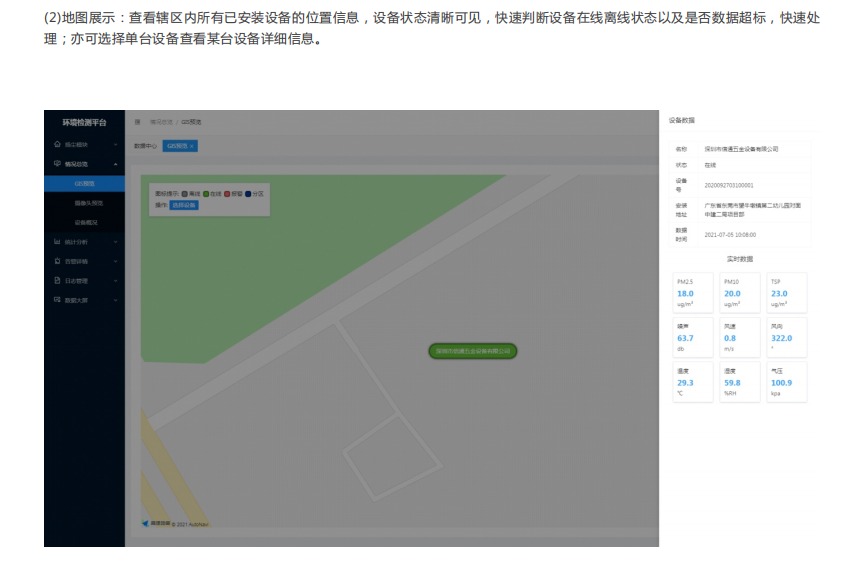Viewport: 850px width, 580px height.
Task: Select GIS预览 in the sidebar submenu
Action: (84, 184)
